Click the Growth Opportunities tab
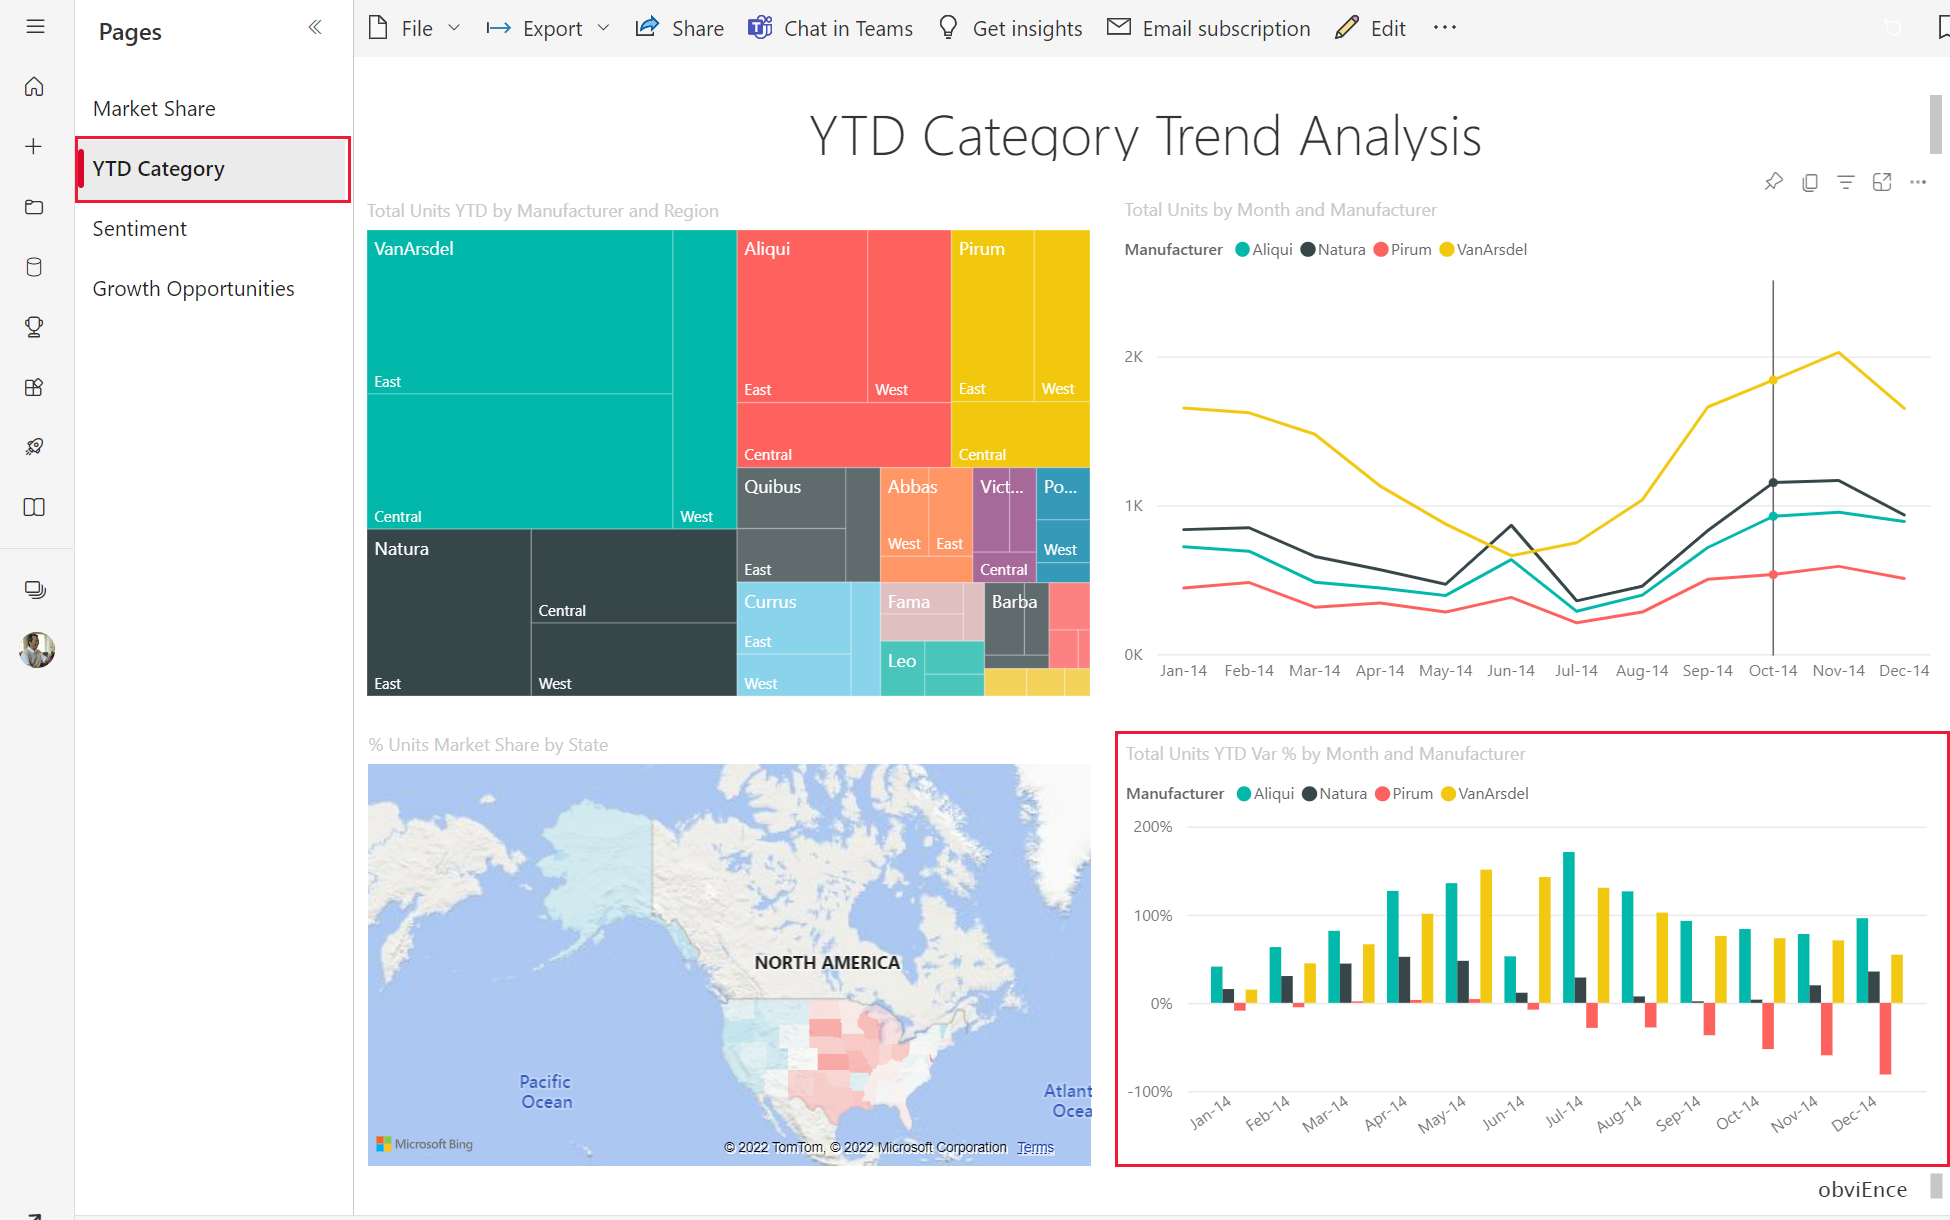The width and height of the screenshot is (1950, 1220). tap(195, 288)
